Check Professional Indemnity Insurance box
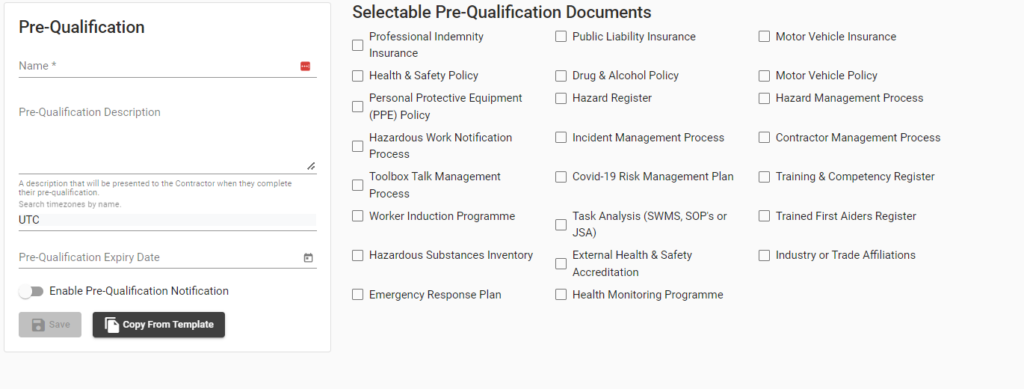The height and width of the screenshot is (389, 1024). click(357, 45)
